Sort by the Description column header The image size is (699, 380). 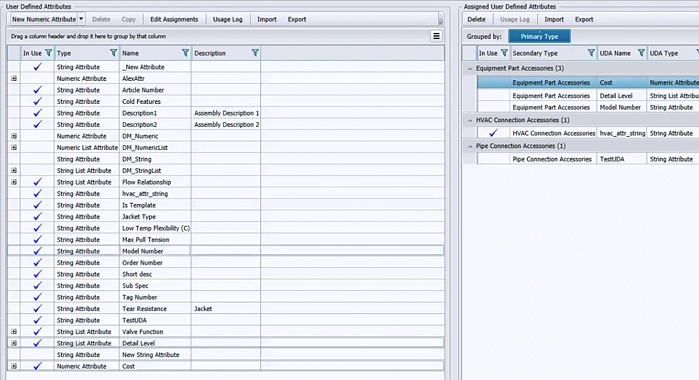tap(210, 53)
